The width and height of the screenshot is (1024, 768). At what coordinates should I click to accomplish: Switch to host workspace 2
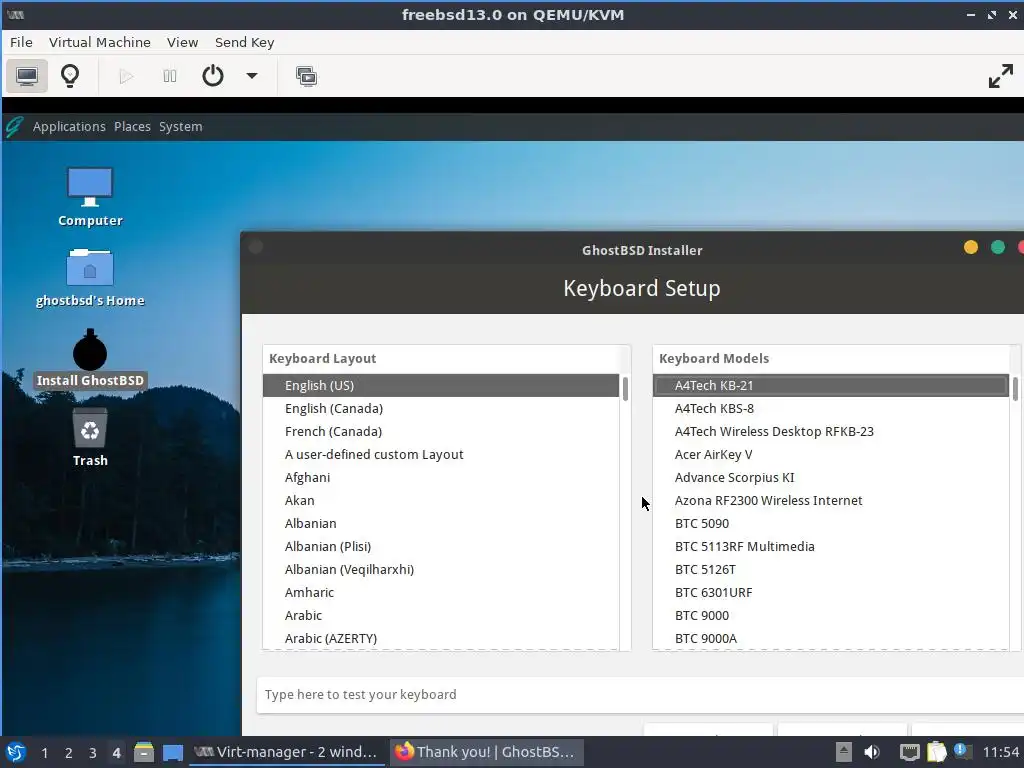pyautogui.click(x=69, y=753)
